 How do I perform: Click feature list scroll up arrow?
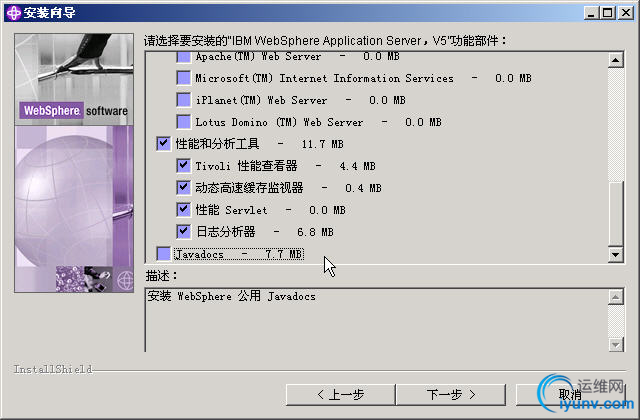tap(616, 60)
